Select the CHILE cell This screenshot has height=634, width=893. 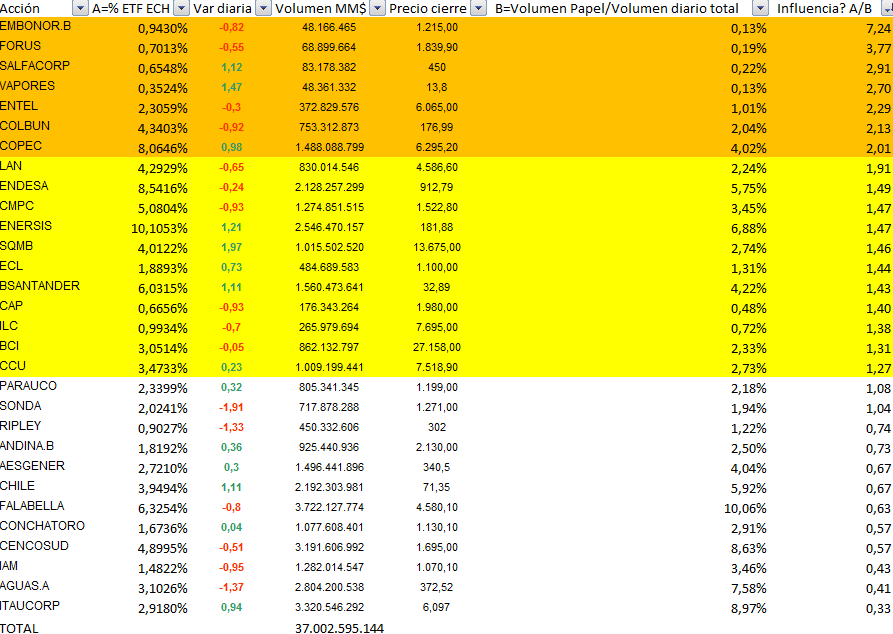coord(18,485)
